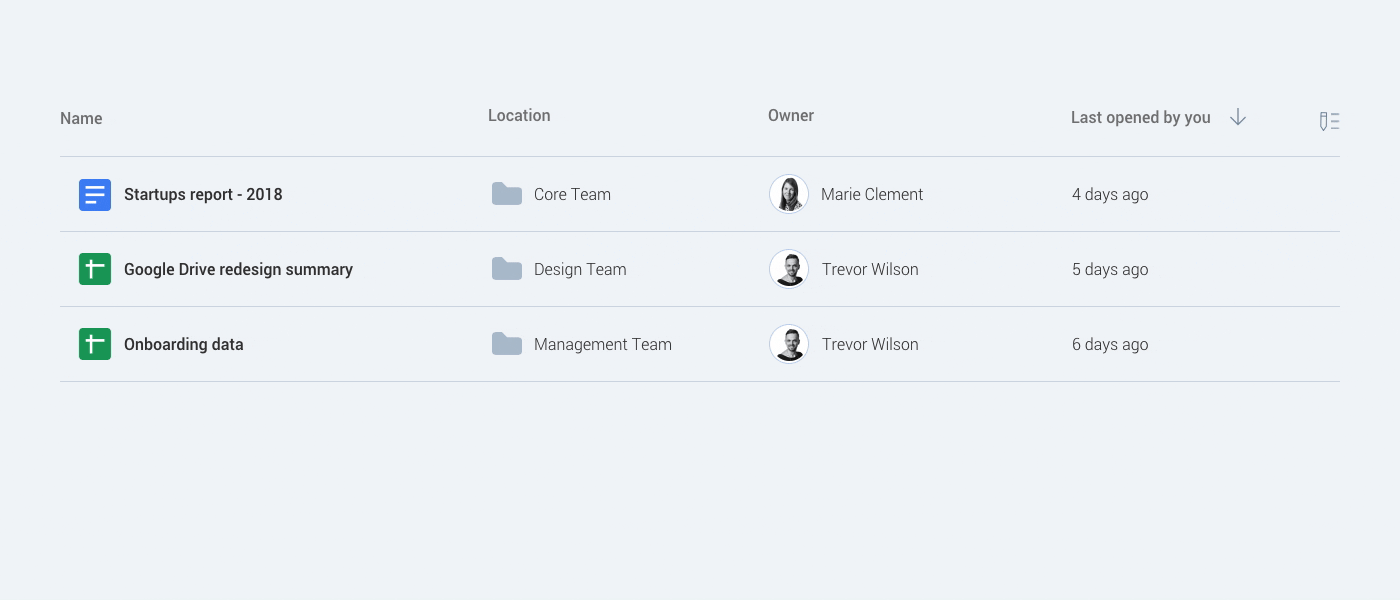Viewport: 1400px width, 600px height.
Task: Click the Design Team folder icon
Action: pos(507,269)
